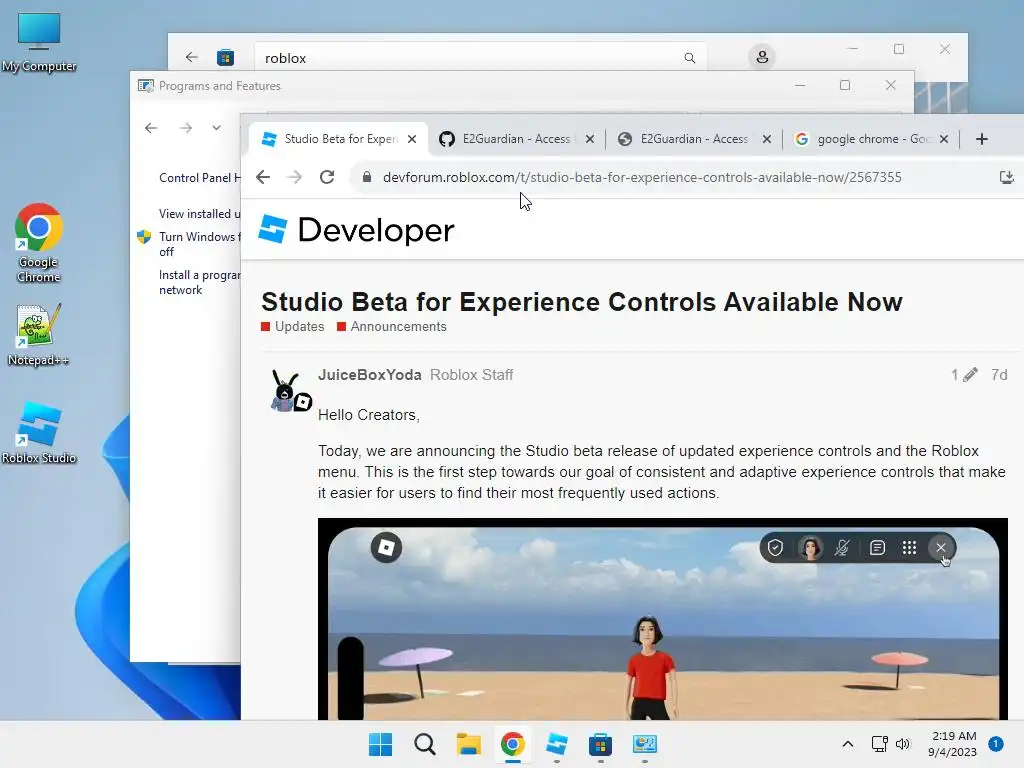Close the Studio Beta tab
The image size is (1024, 768).
click(x=412, y=139)
